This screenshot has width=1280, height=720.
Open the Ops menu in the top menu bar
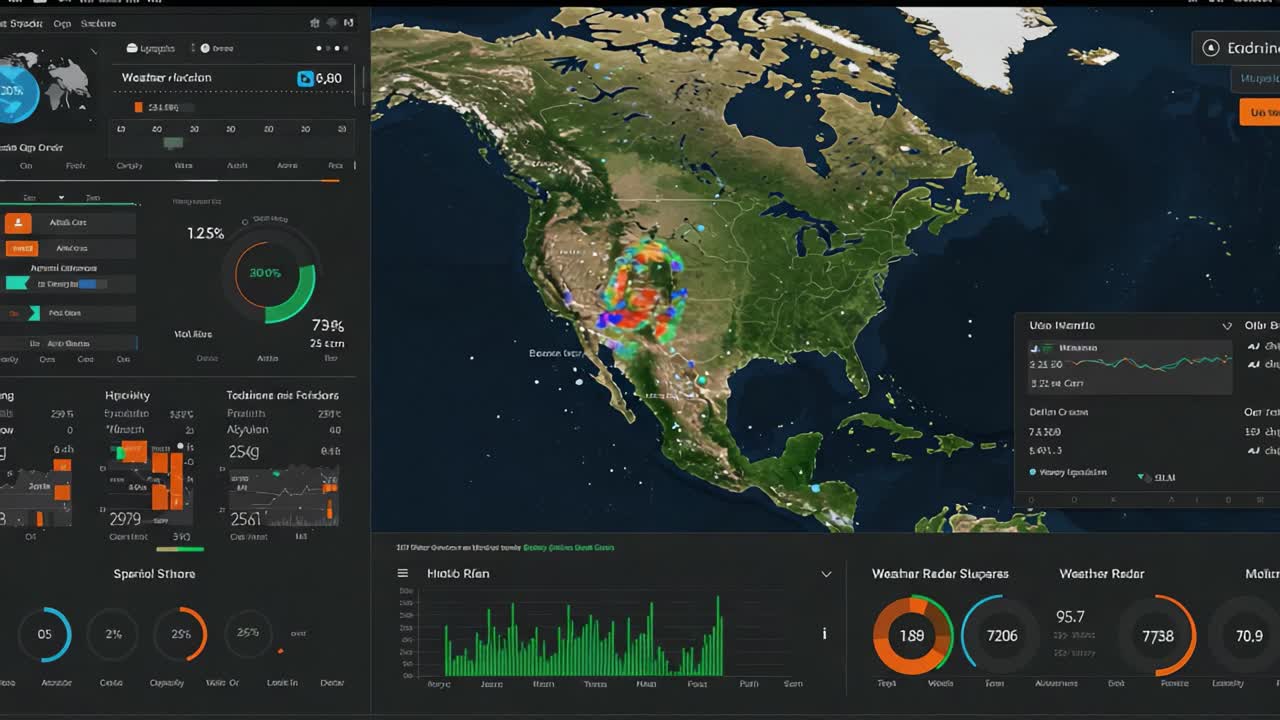62,23
